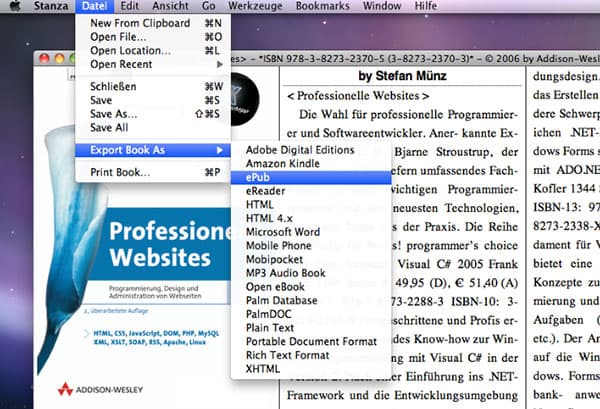This screenshot has width=600, height=409.
Task: Close the open Datei menu
Action: (x=95, y=6)
